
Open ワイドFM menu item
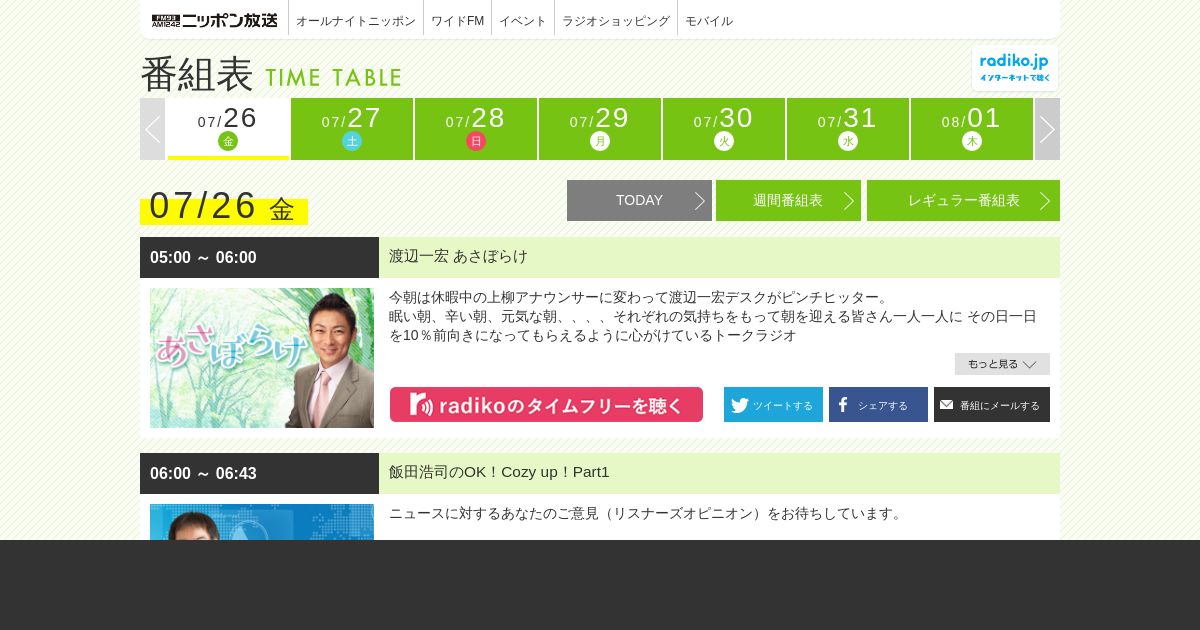tap(458, 20)
